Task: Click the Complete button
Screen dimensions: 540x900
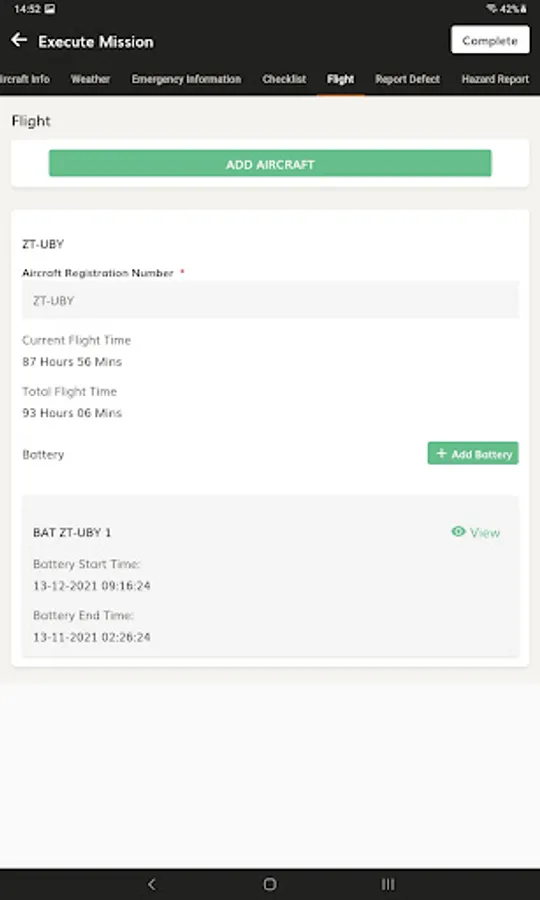Action: pos(490,40)
